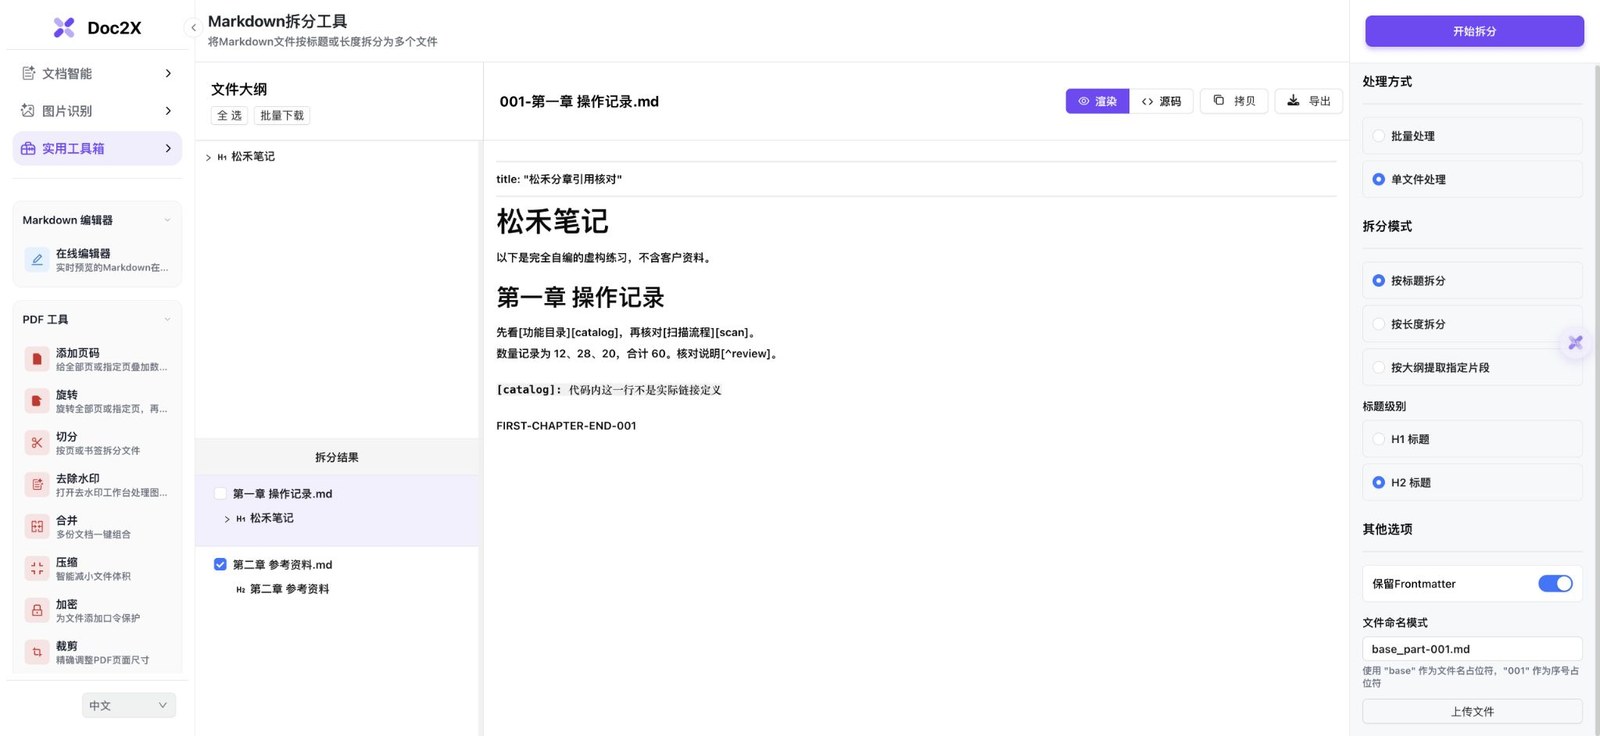The width and height of the screenshot is (1600, 736).
Task: Collapse the sidebar with the arrow button
Action: pyautogui.click(x=193, y=28)
